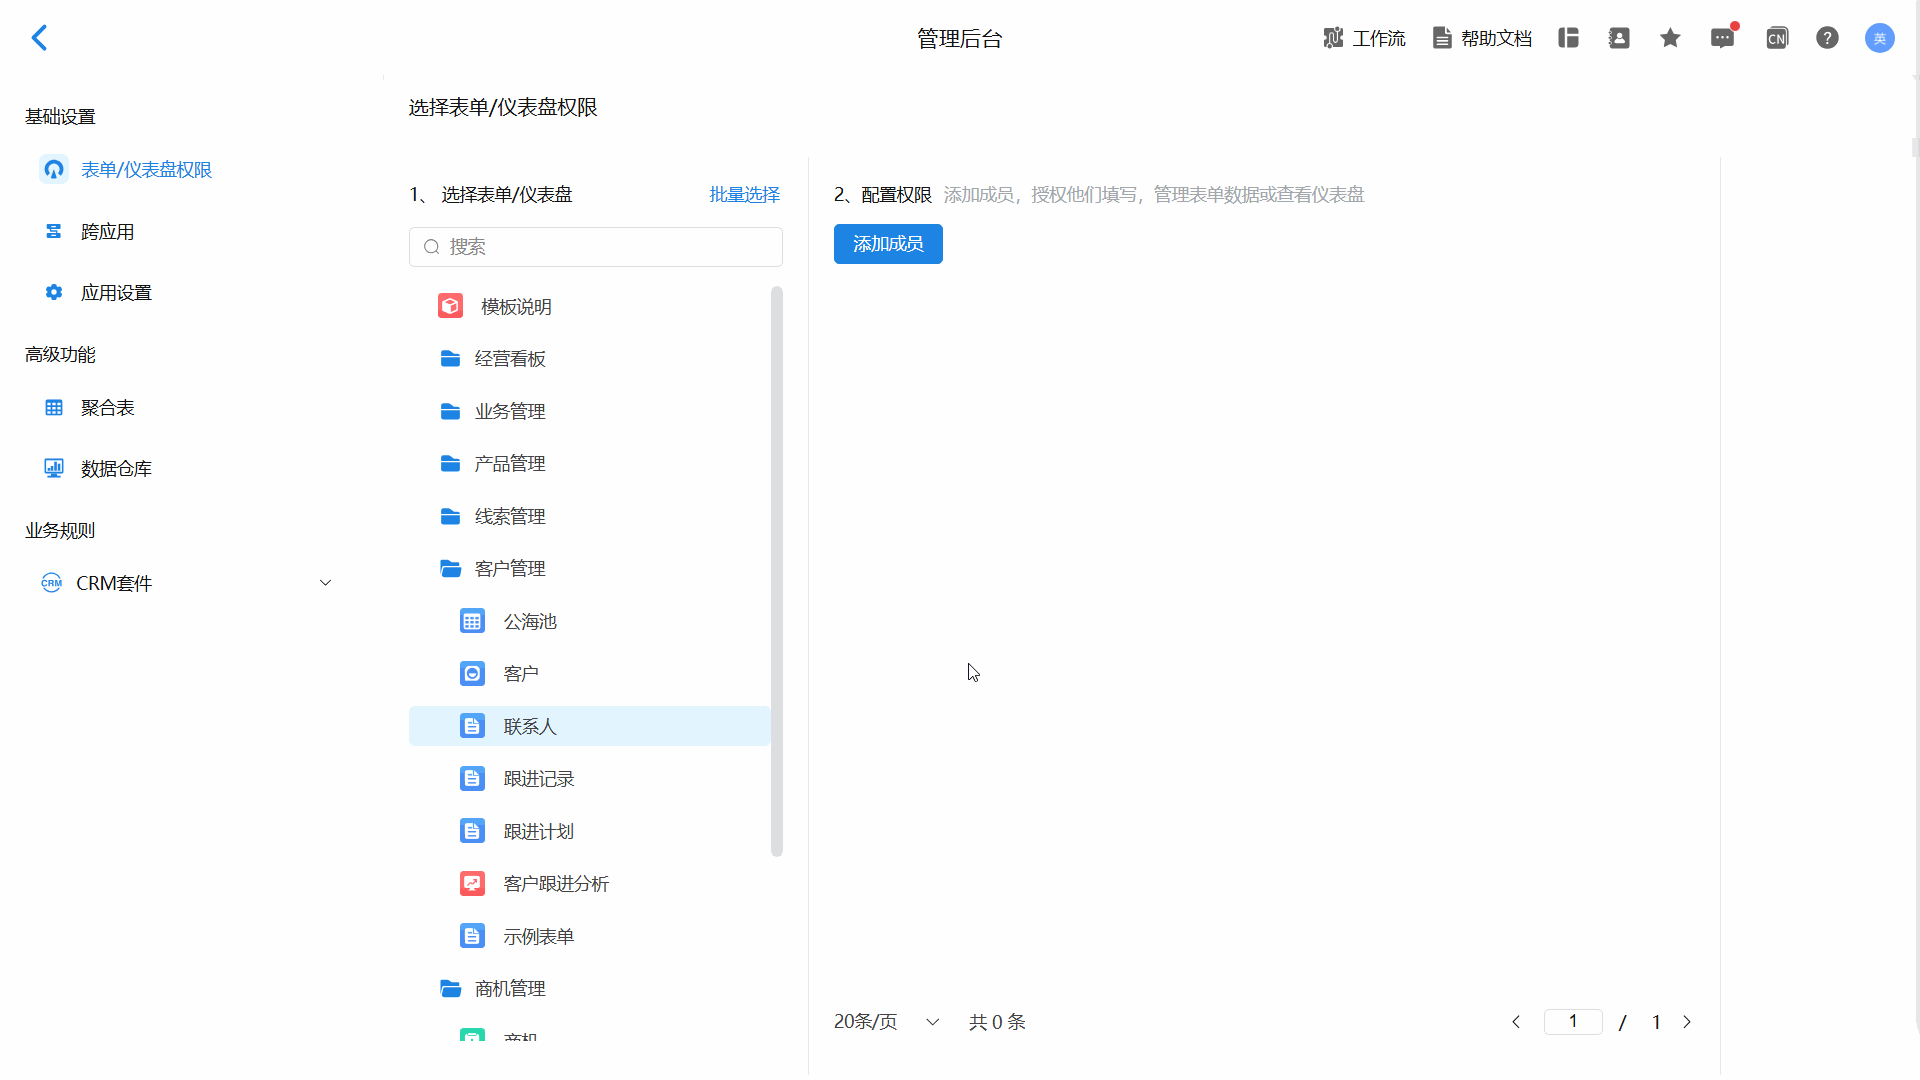Click the question mark help icon

1827,38
